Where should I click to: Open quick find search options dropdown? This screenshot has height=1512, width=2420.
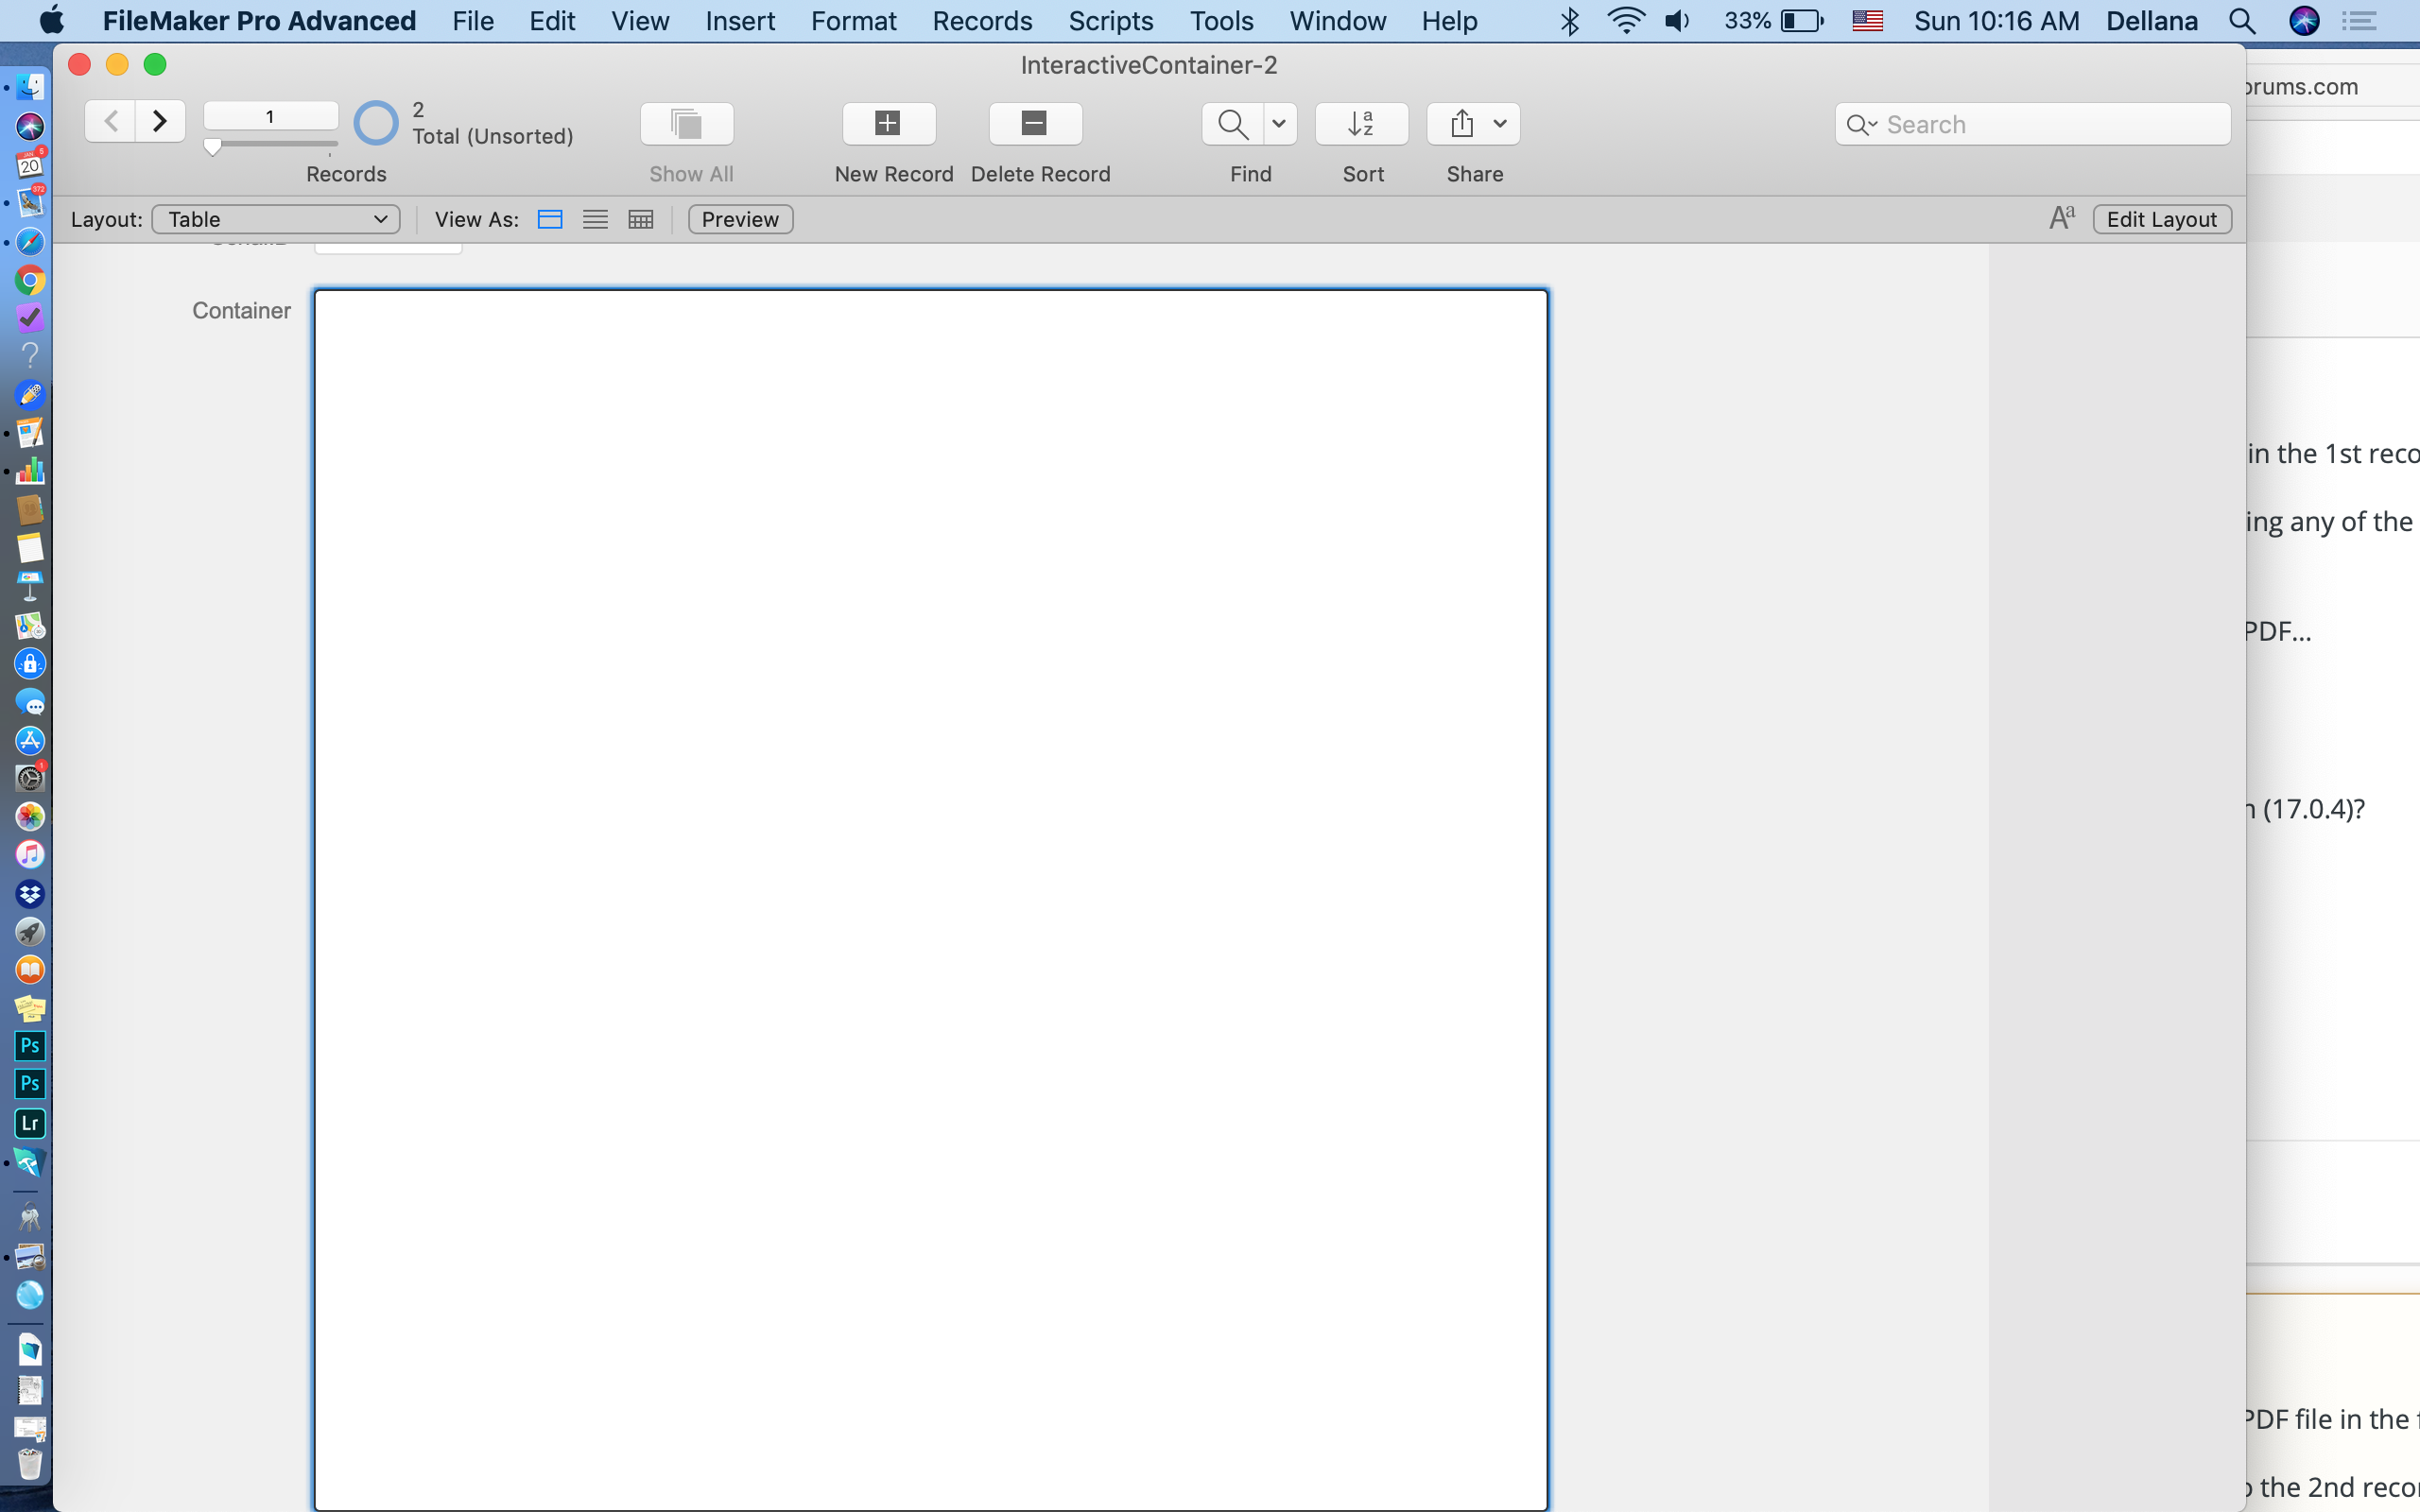[x=1862, y=125]
